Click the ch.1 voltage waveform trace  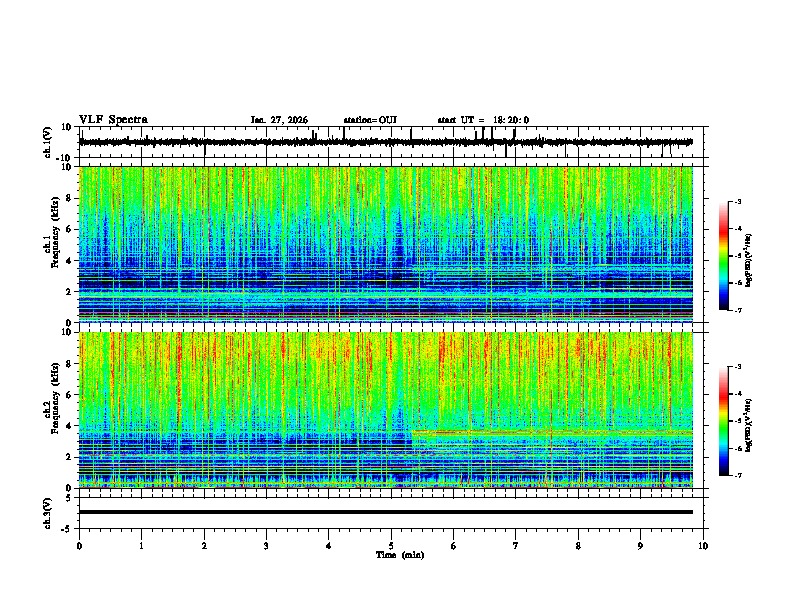coord(385,142)
